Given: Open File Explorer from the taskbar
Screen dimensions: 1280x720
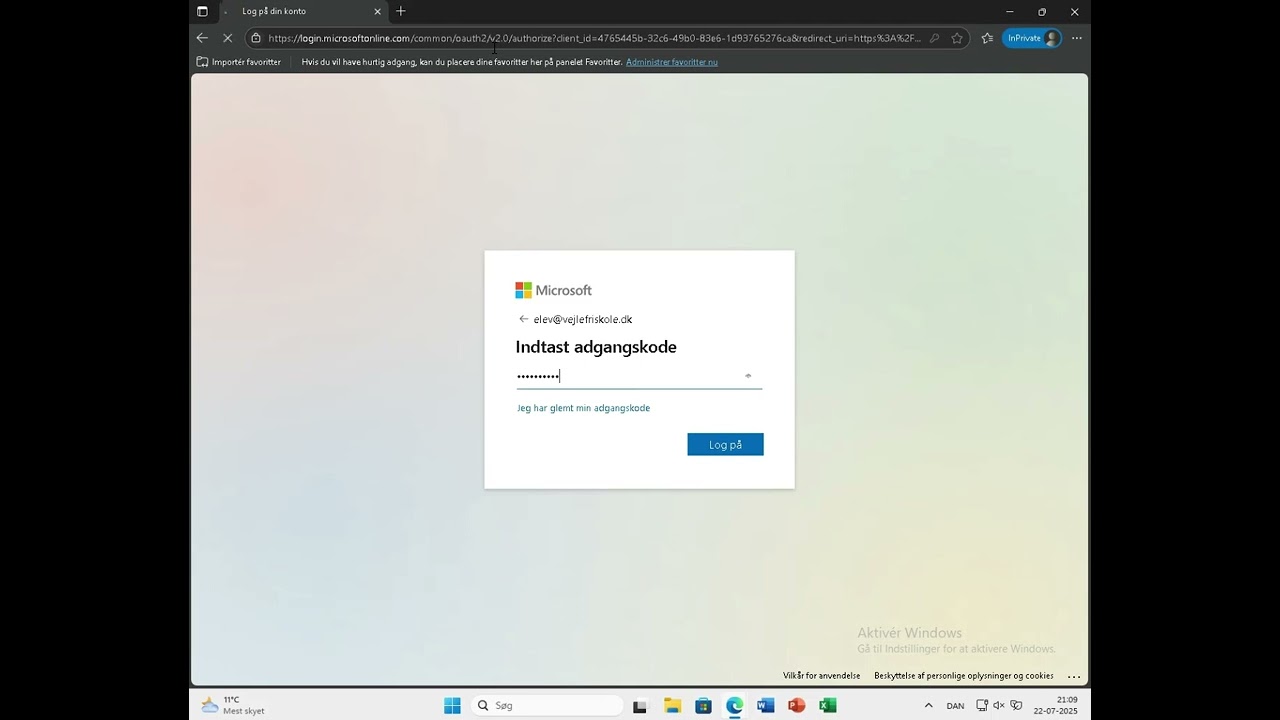Looking at the screenshot, I should point(671,705).
